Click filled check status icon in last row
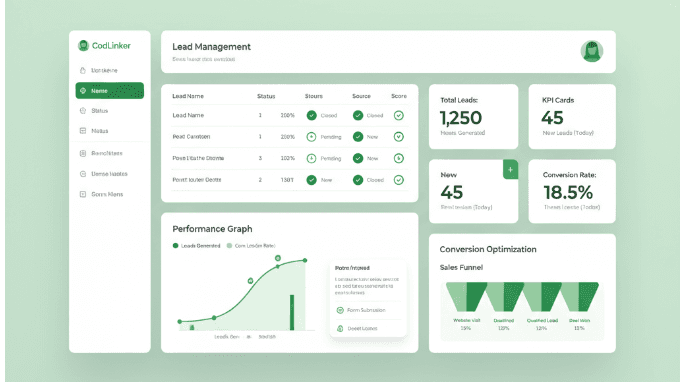 [312, 180]
